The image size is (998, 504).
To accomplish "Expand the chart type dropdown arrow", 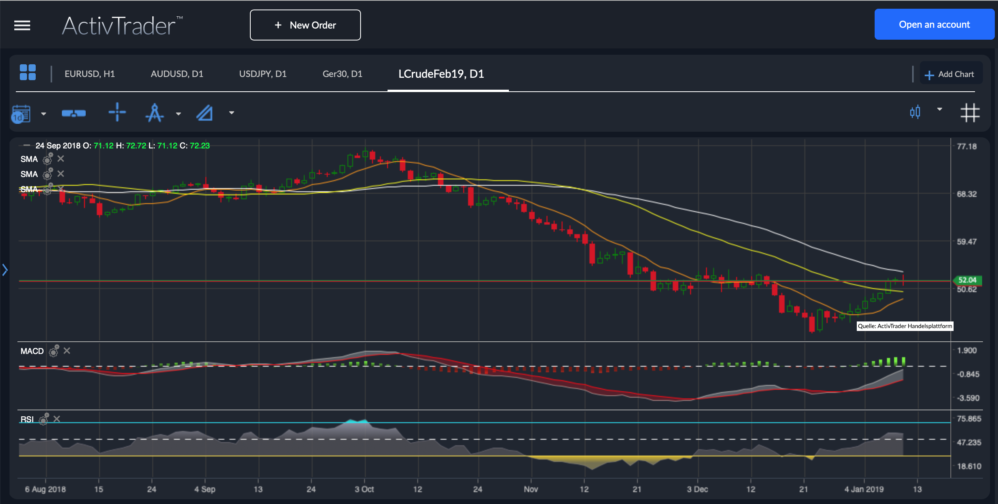I will click(x=939, y=109).
